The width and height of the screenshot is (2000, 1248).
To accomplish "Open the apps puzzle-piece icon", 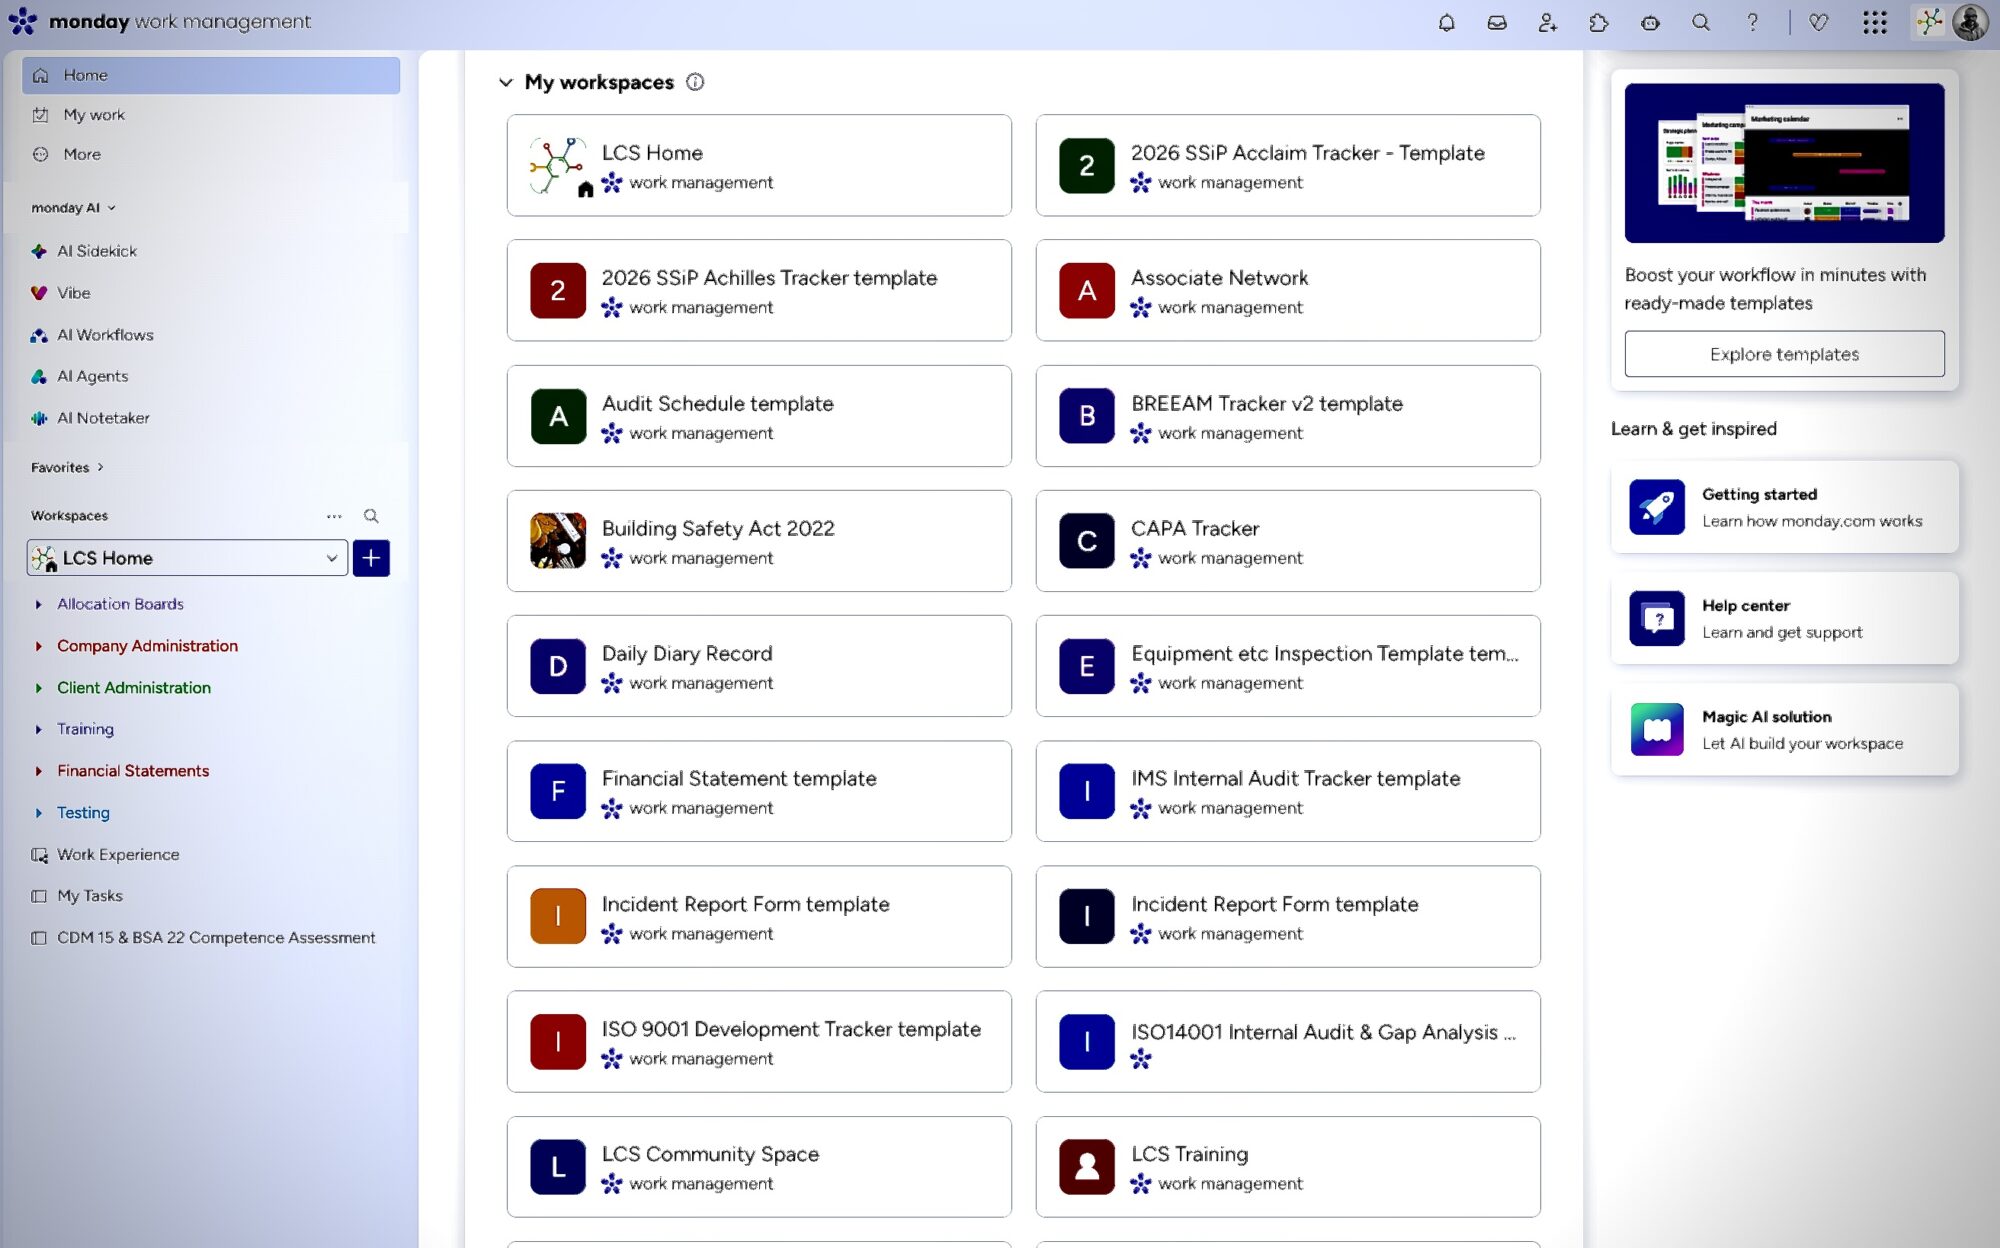I will [1598, 22].
